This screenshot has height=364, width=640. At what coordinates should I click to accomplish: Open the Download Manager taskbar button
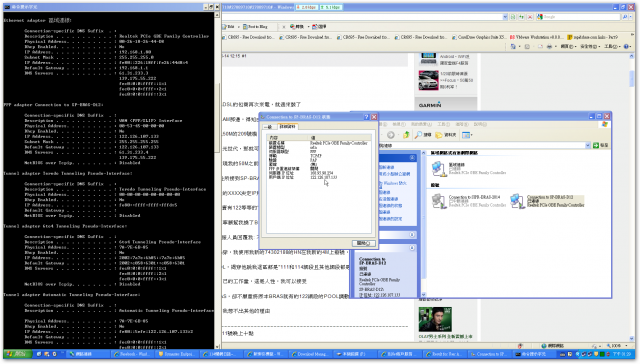(x=310, y=354)
